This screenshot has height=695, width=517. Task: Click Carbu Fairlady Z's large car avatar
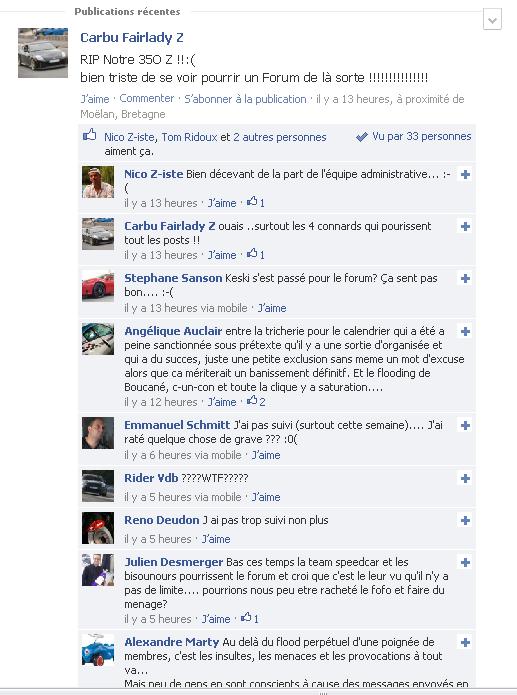click(x=43, y=53)
